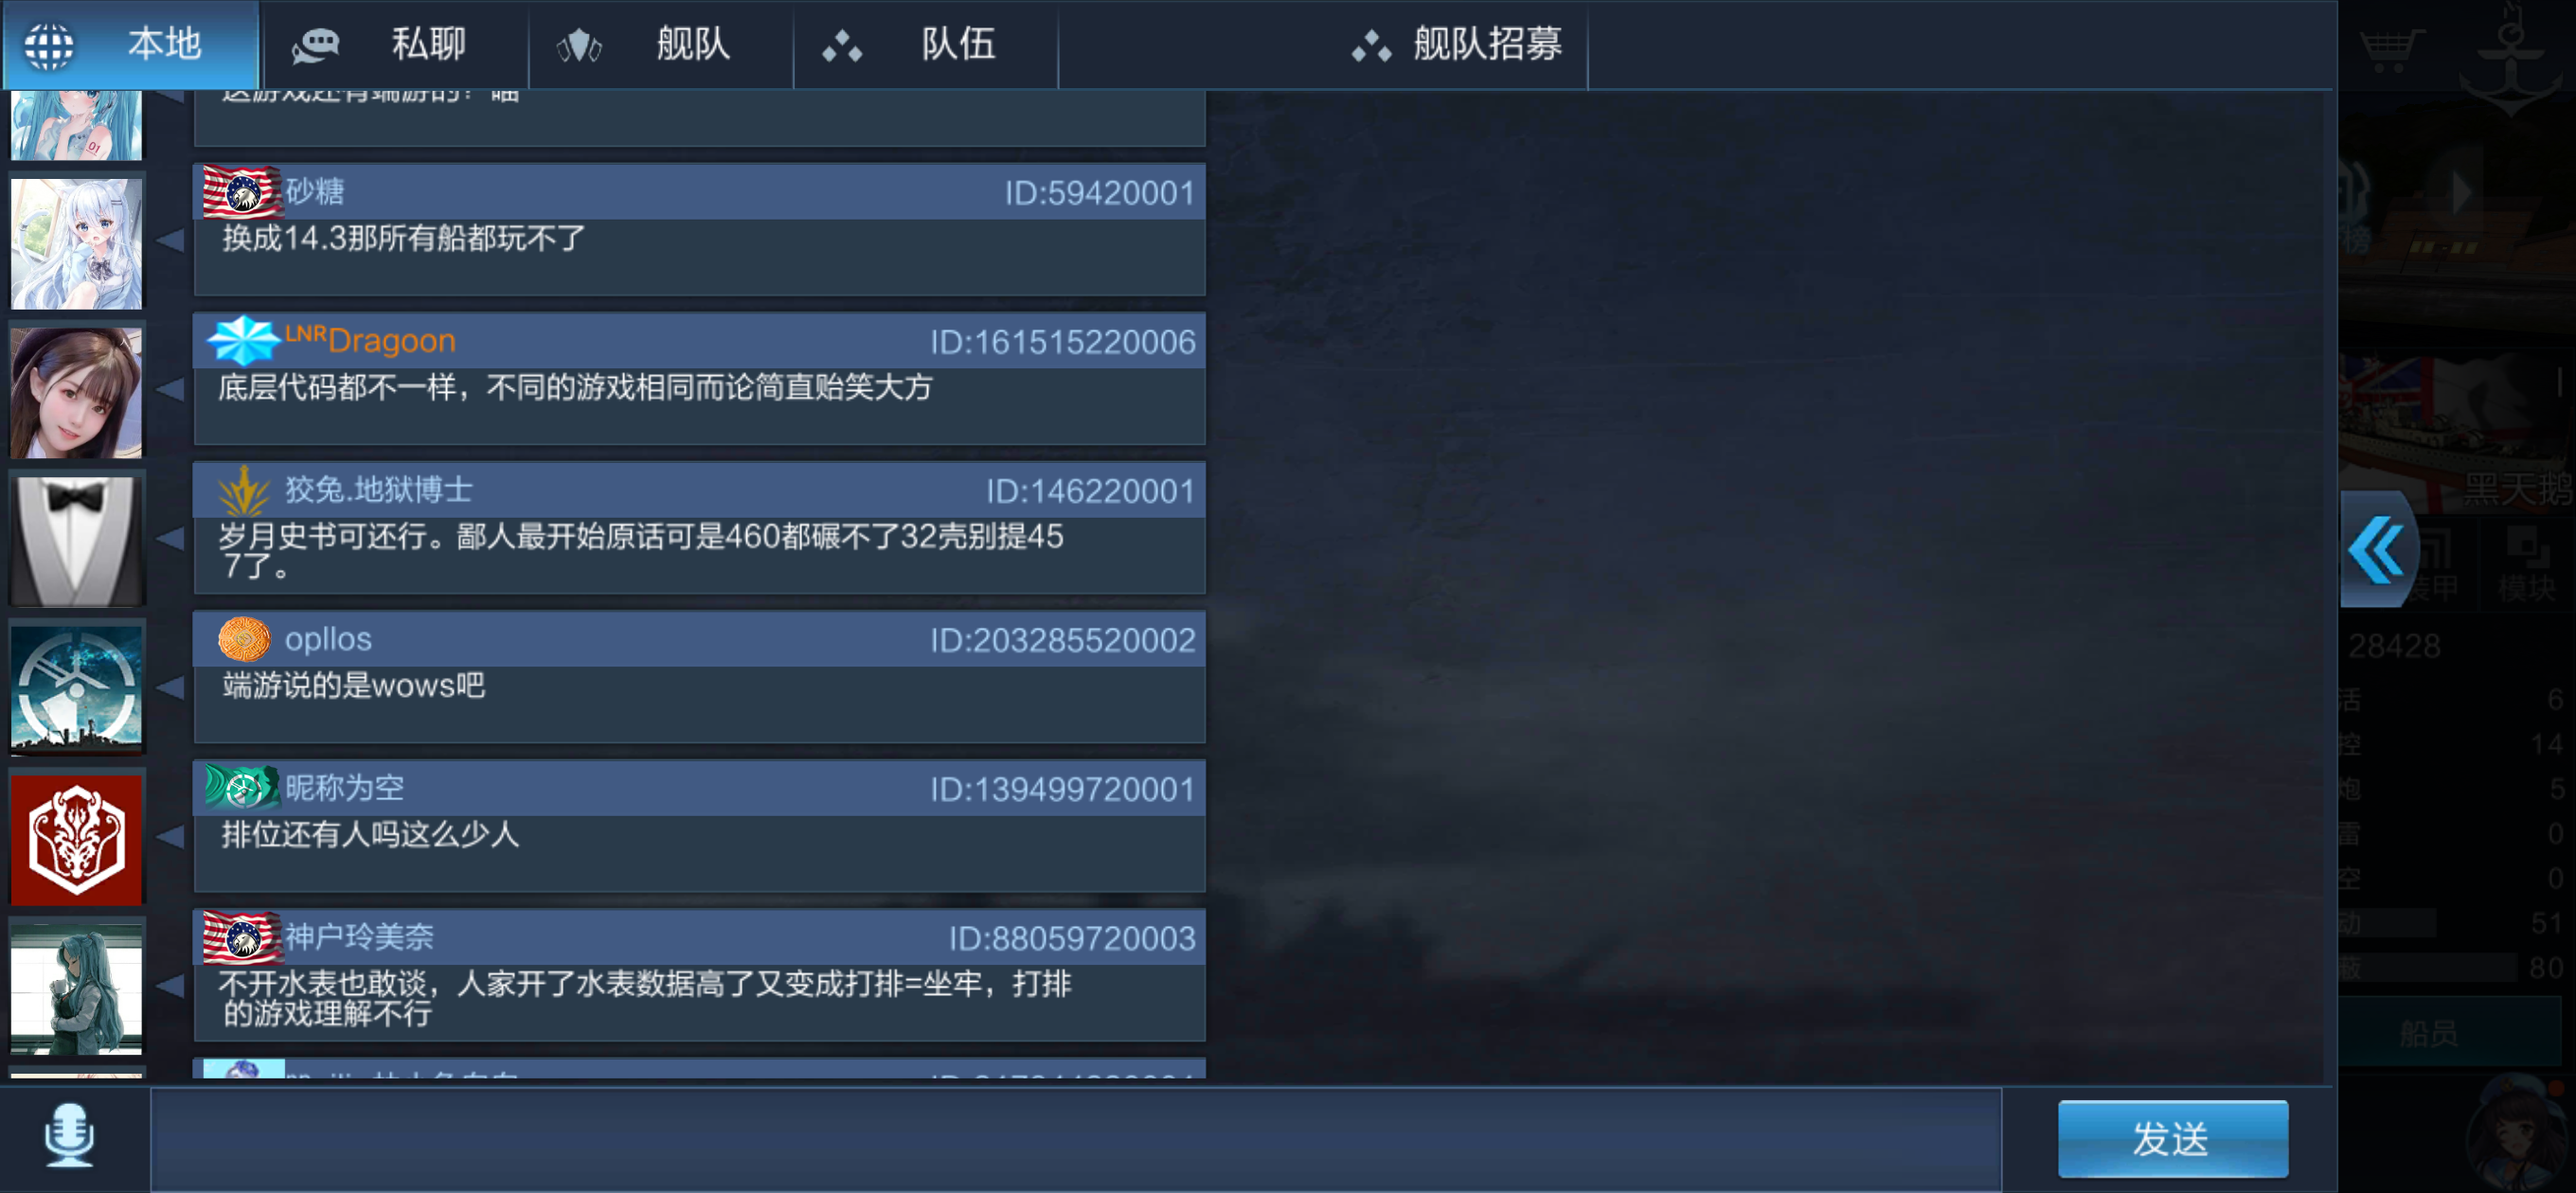Viewport: 2576px width, 1193px height.
Task: Select player name 狡兔.地狱博士
Action: pos(379,489)
